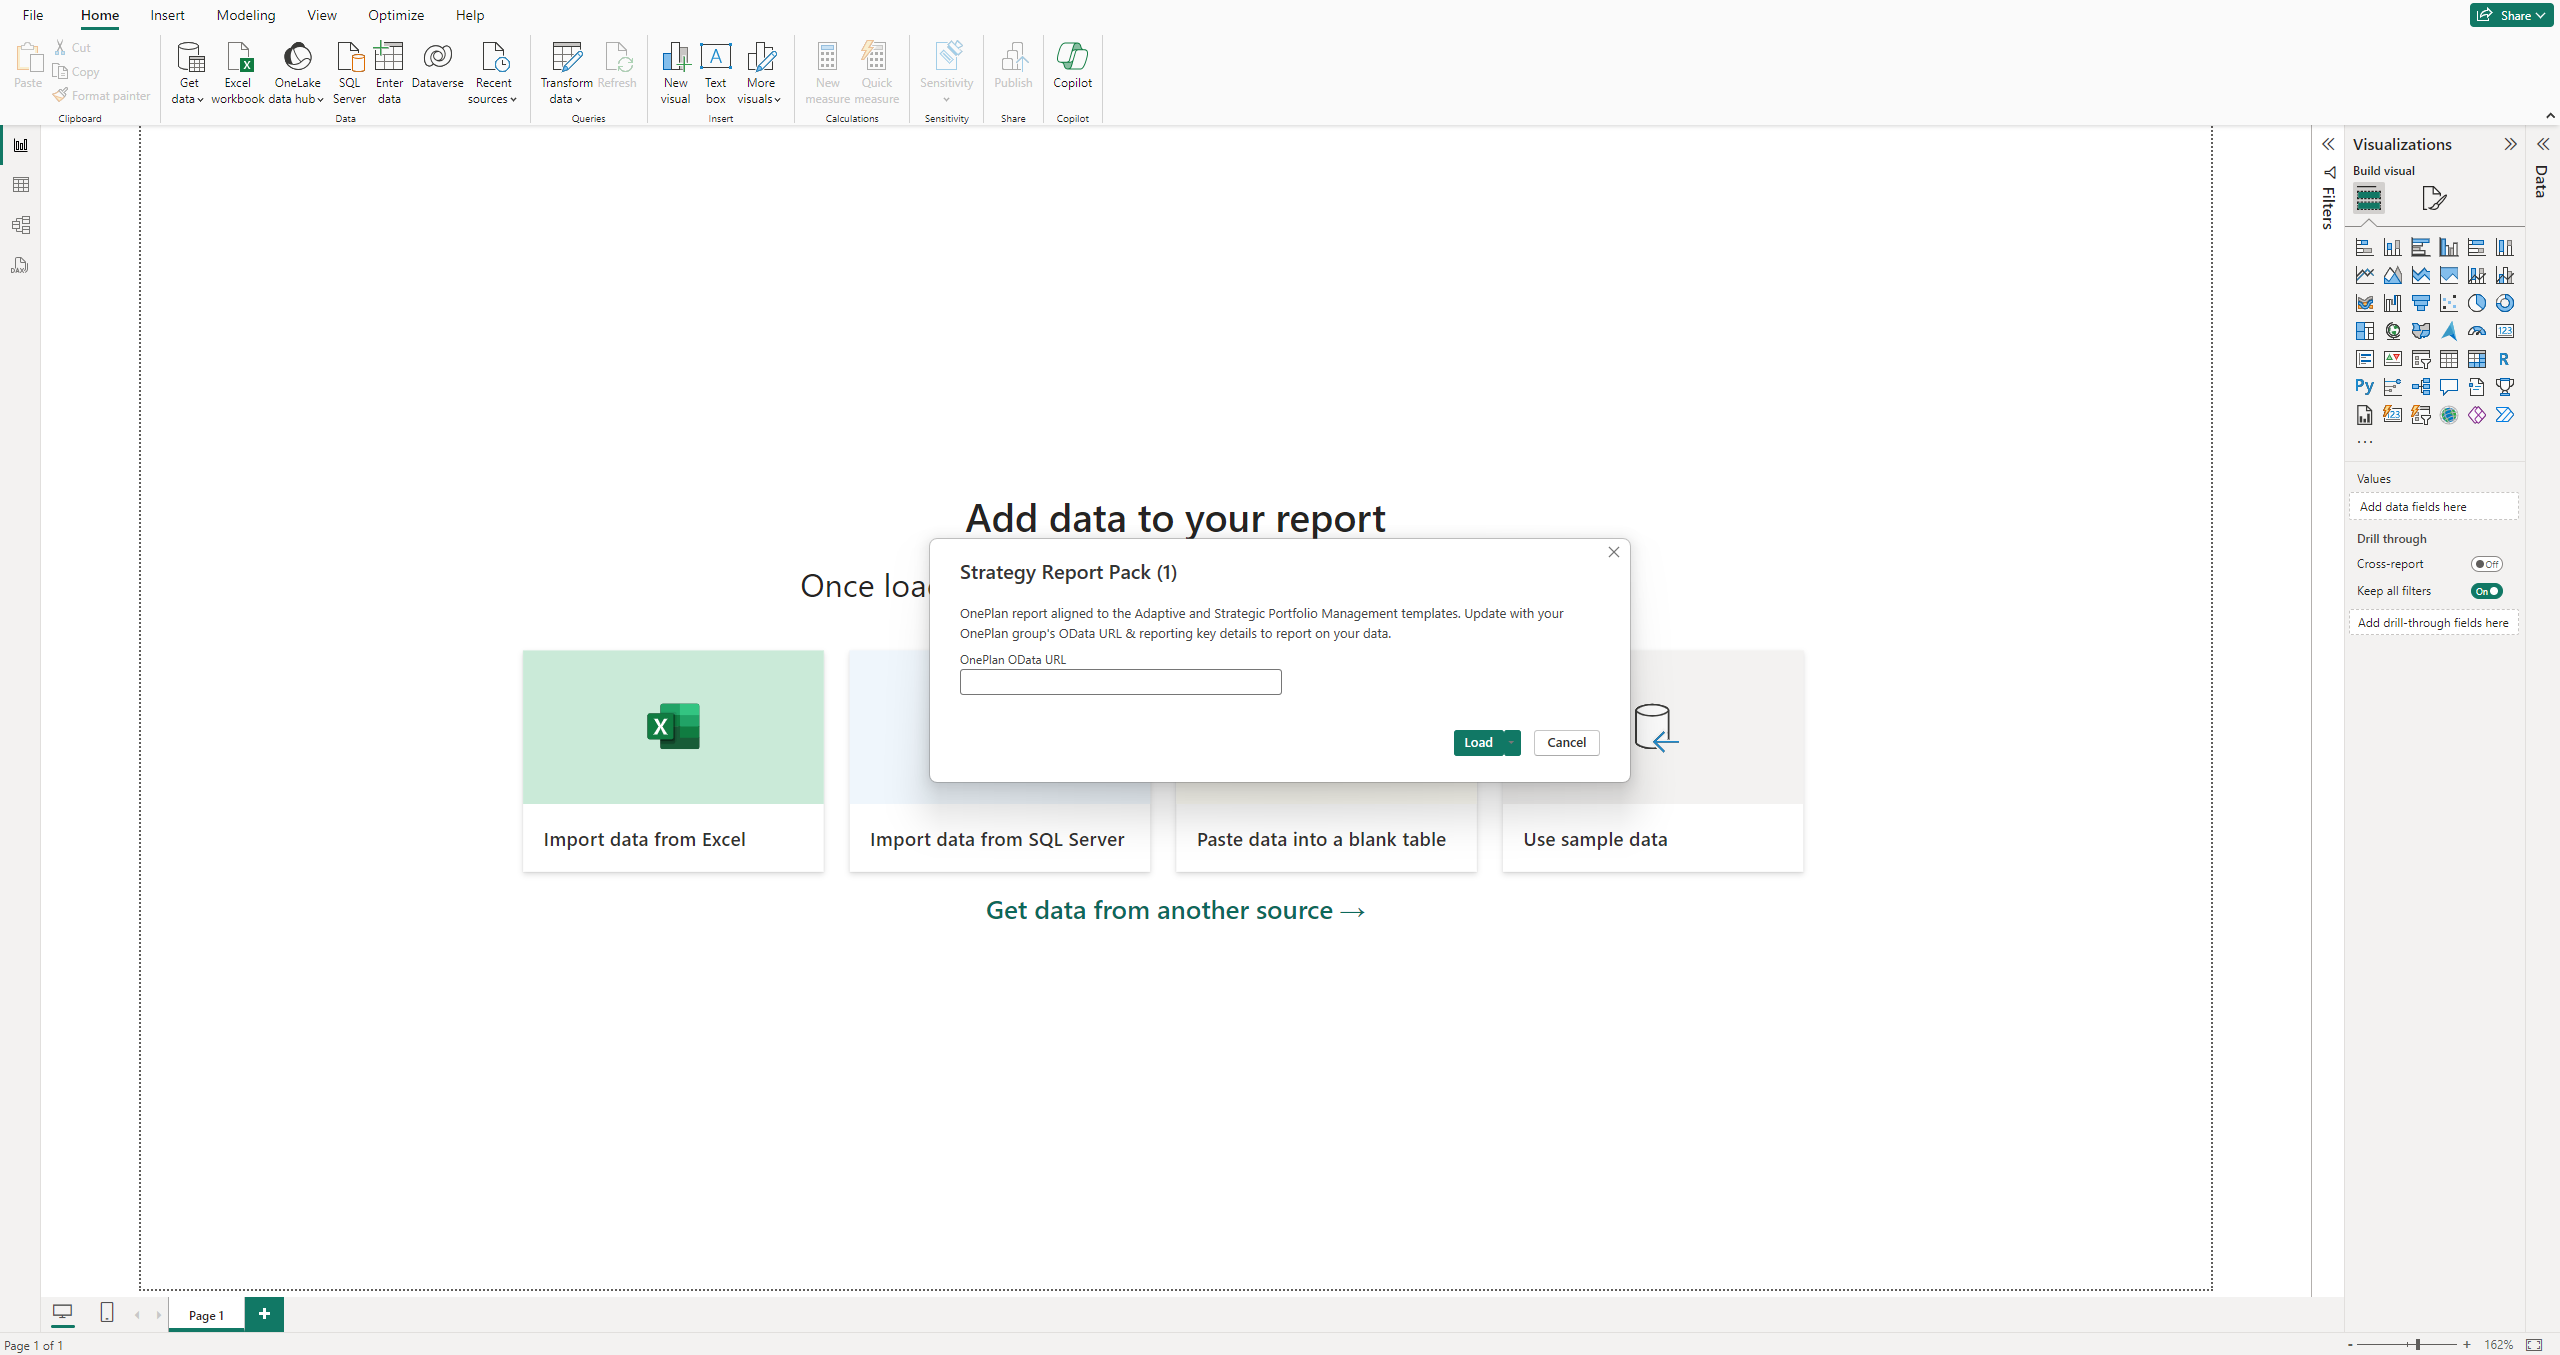Screen dimensions: 2560x1355
Task: Open the DAX query view sidebar icon
Action: point(20,265)
